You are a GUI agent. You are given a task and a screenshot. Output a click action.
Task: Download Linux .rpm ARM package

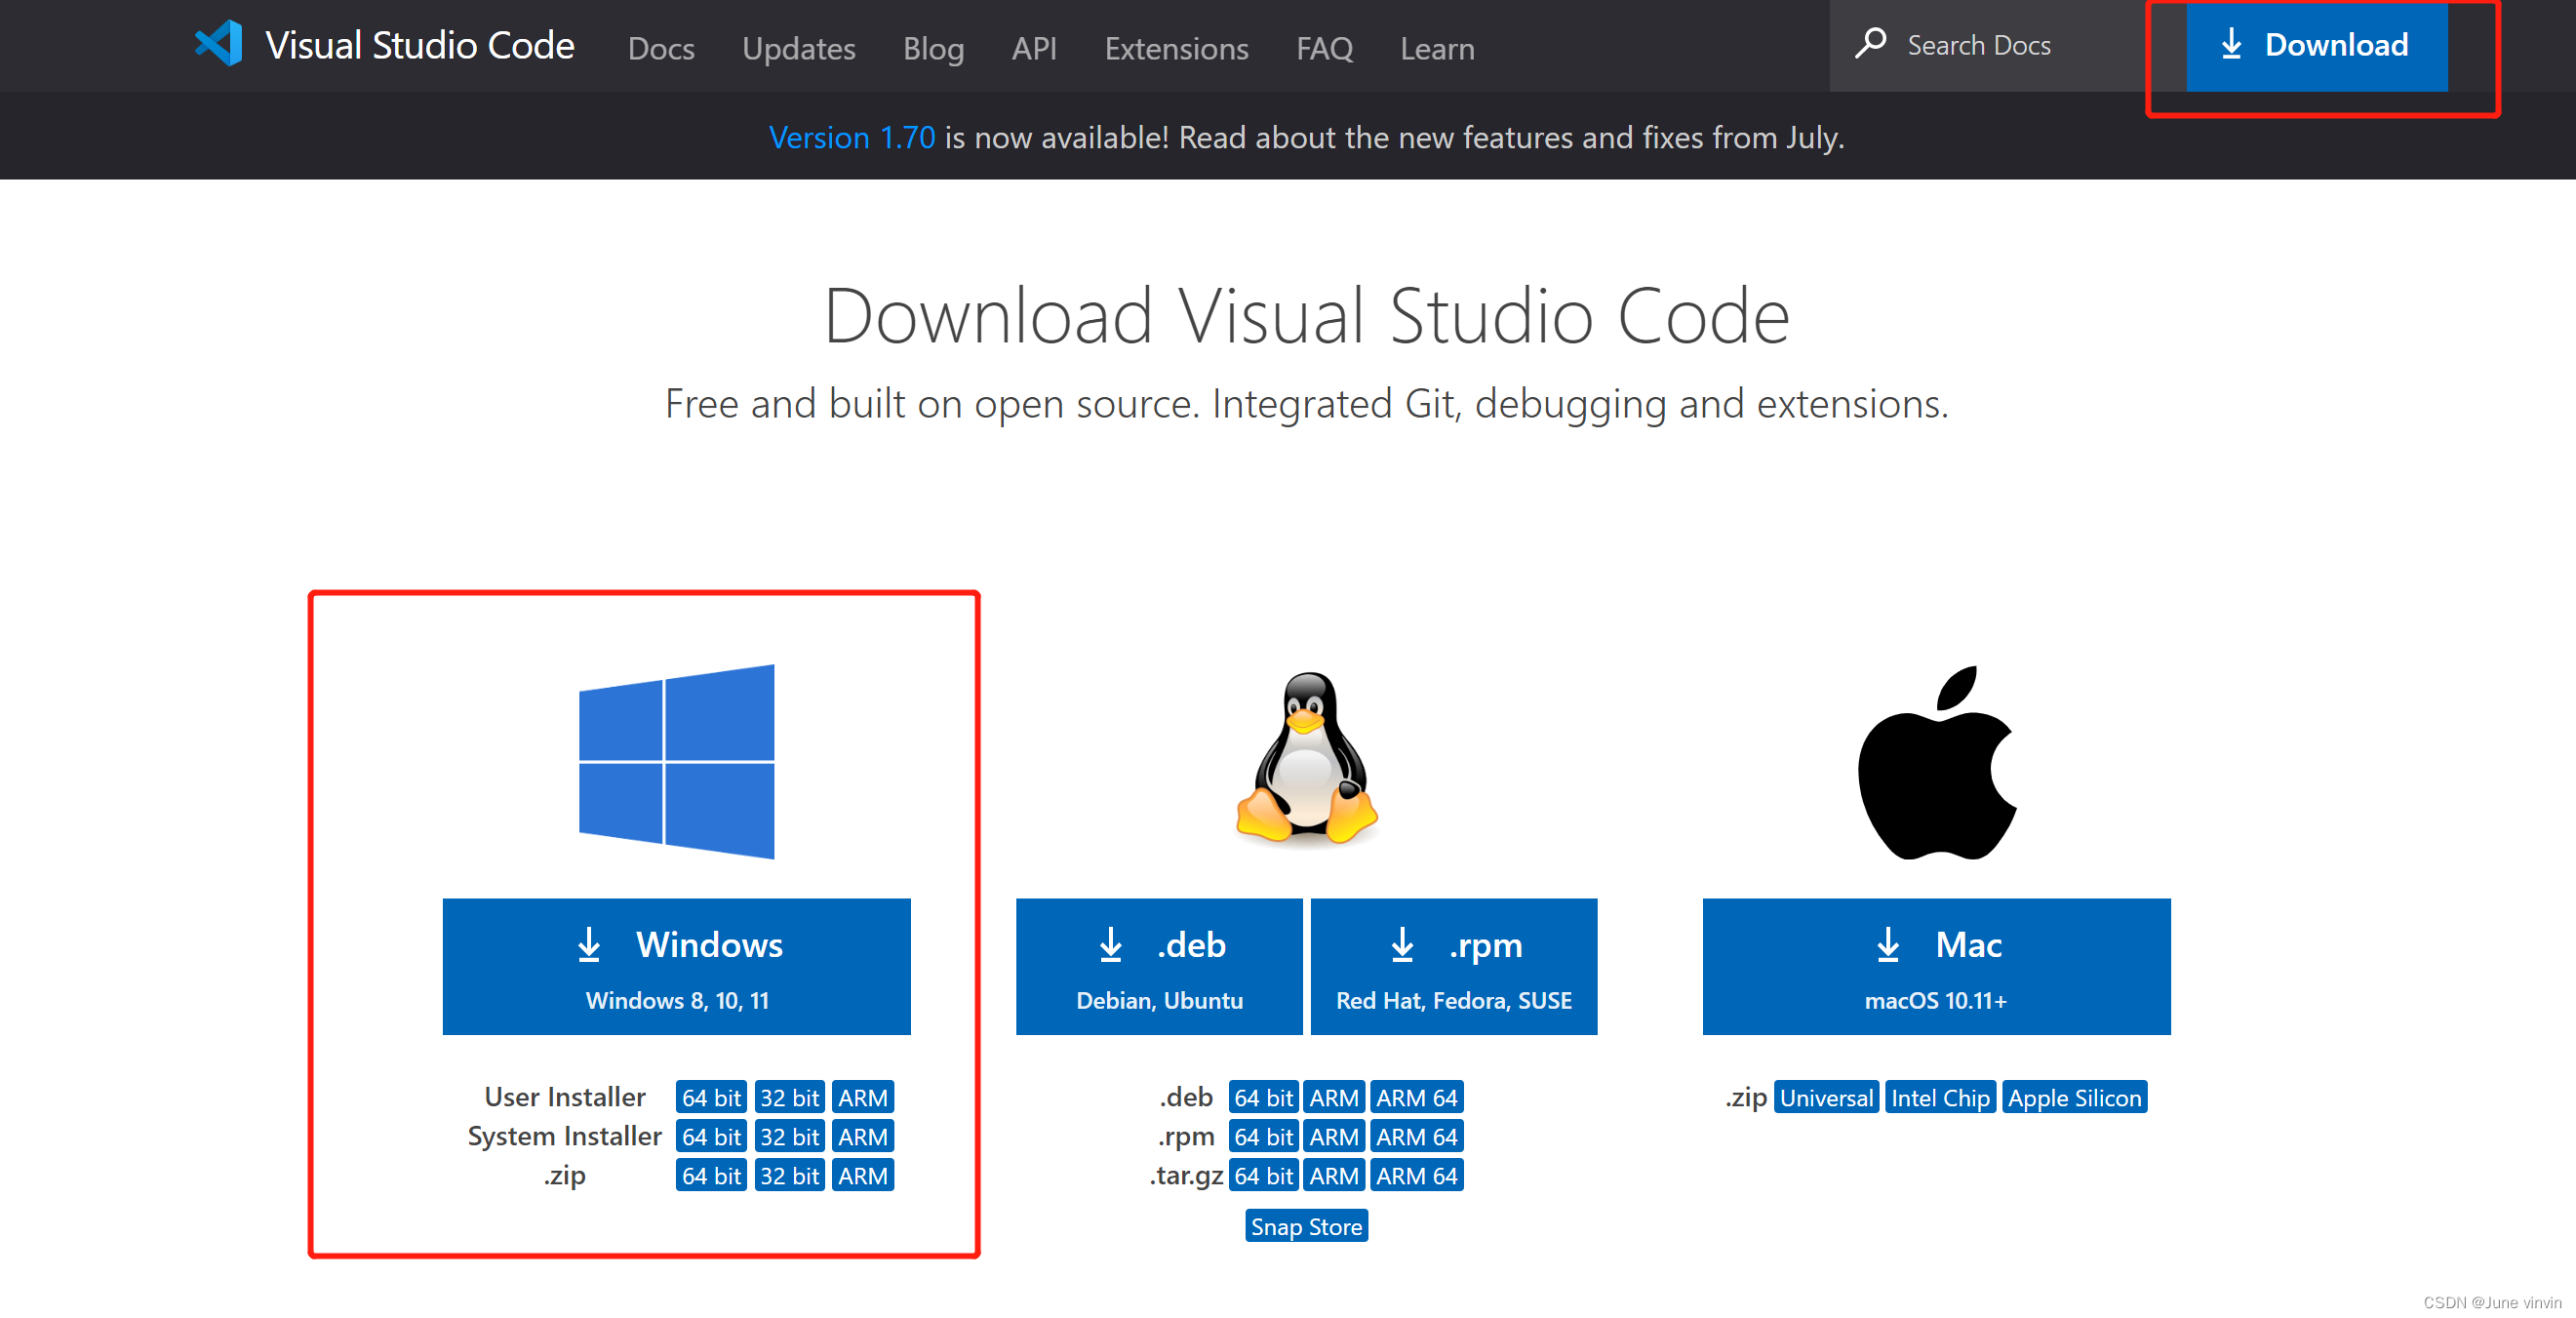coord(1334,1136)
